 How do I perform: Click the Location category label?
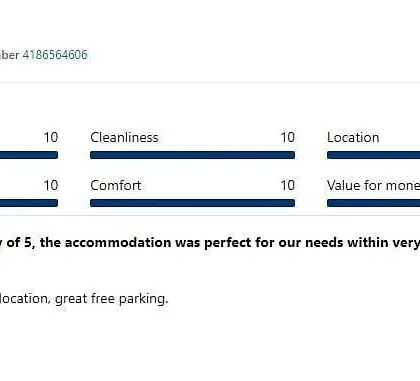(x=353, y=137)
